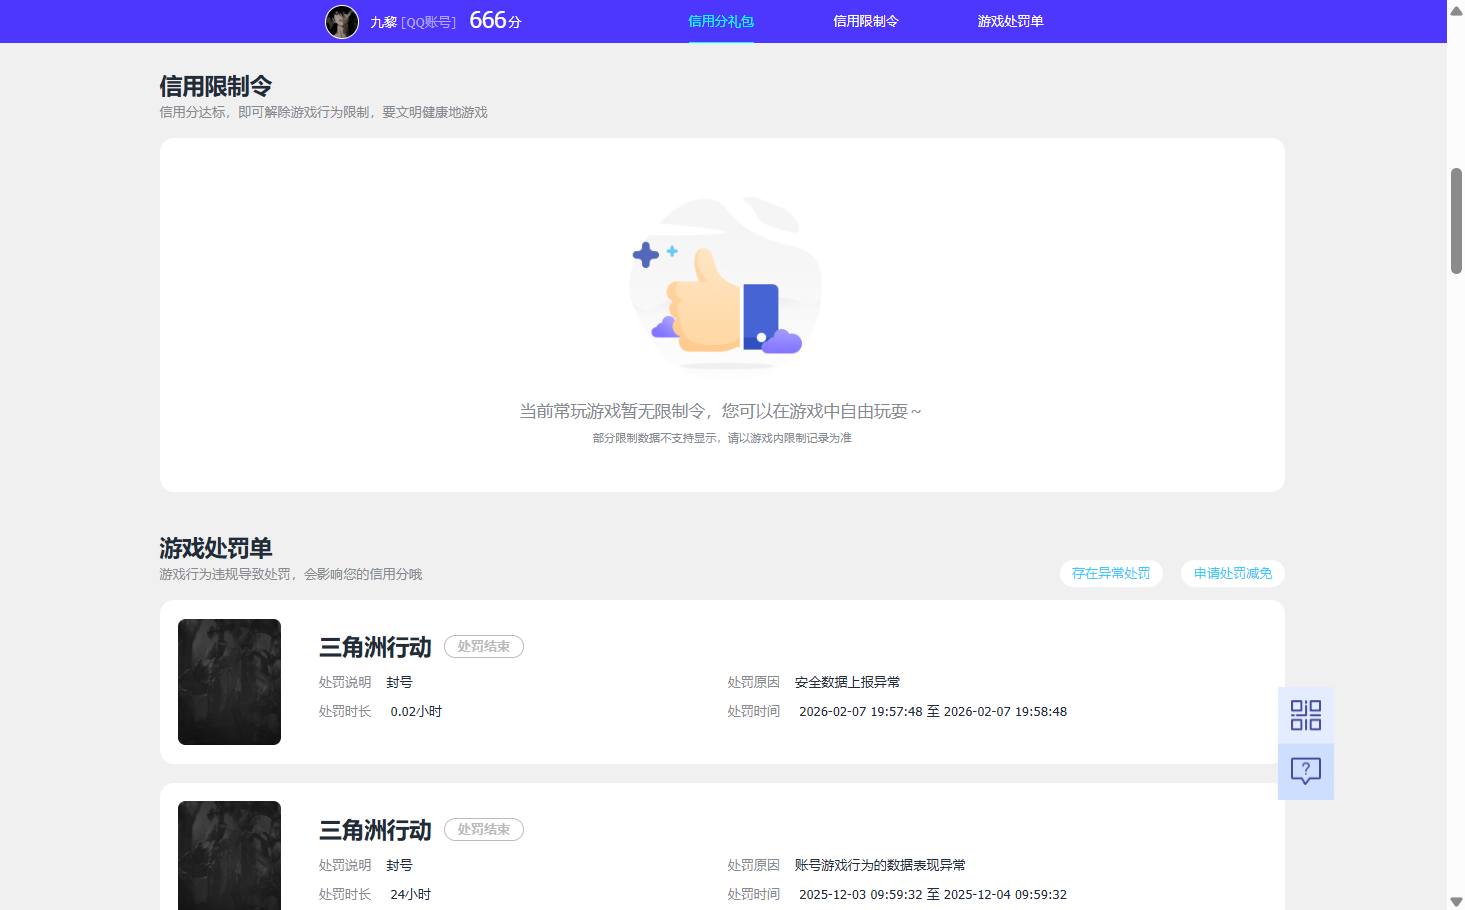
Task: Open the QR code floating icon
Action: click(x=1305, y=715)
